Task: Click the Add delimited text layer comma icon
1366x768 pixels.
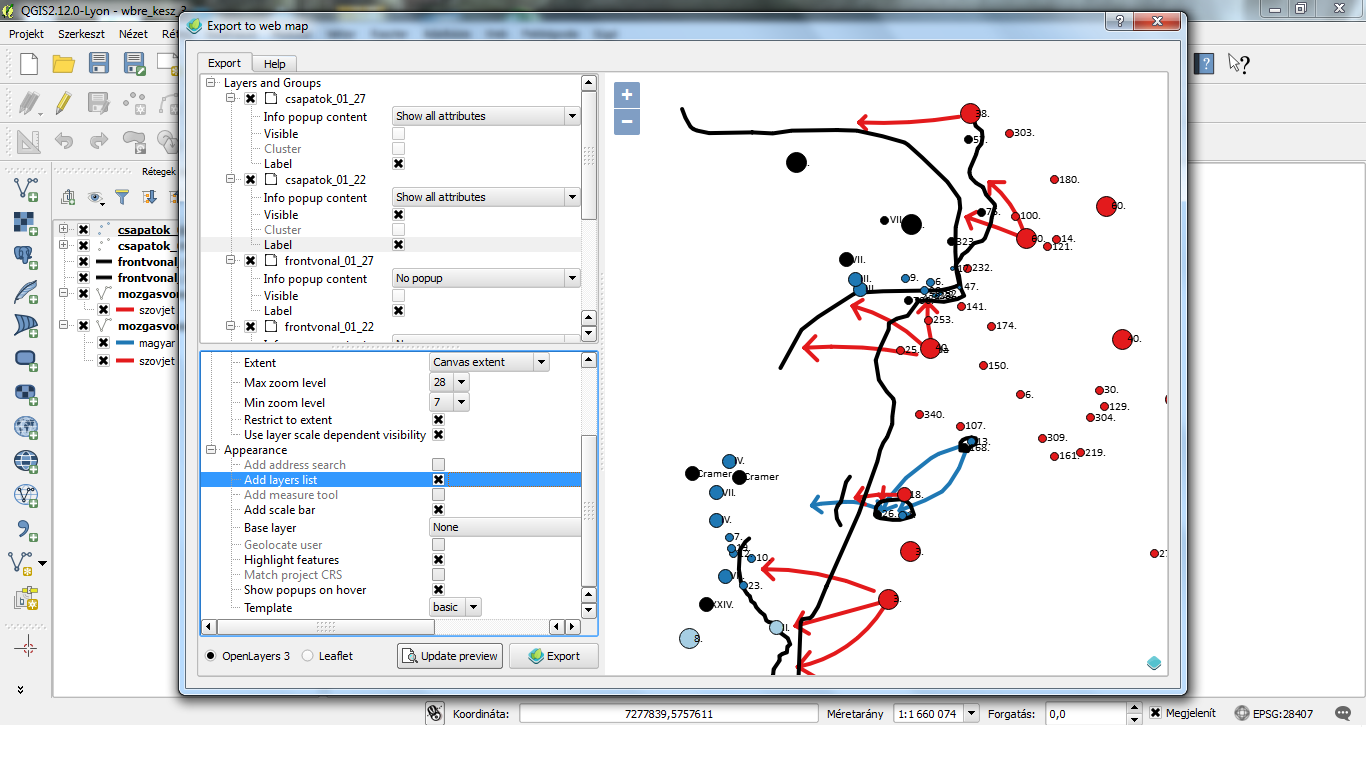Action: pos(26,529)
